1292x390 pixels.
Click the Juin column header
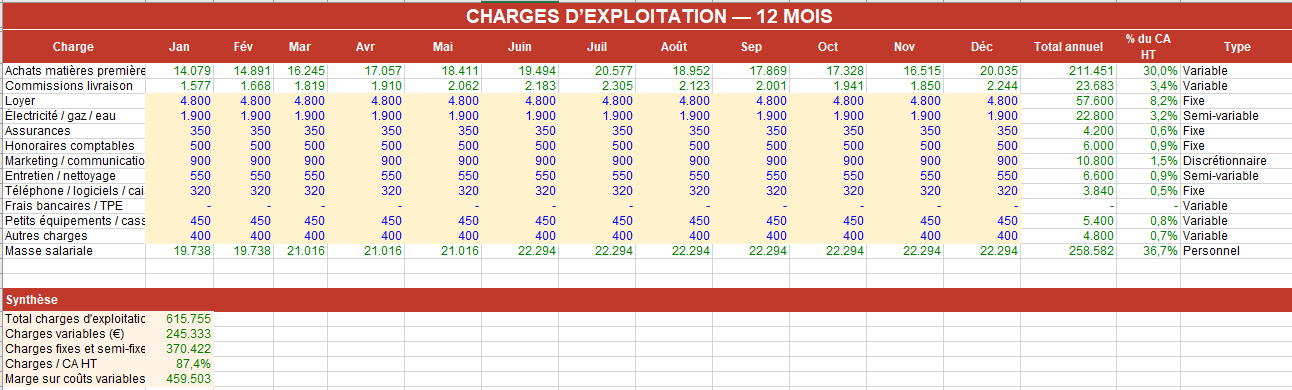click(519, 47)
